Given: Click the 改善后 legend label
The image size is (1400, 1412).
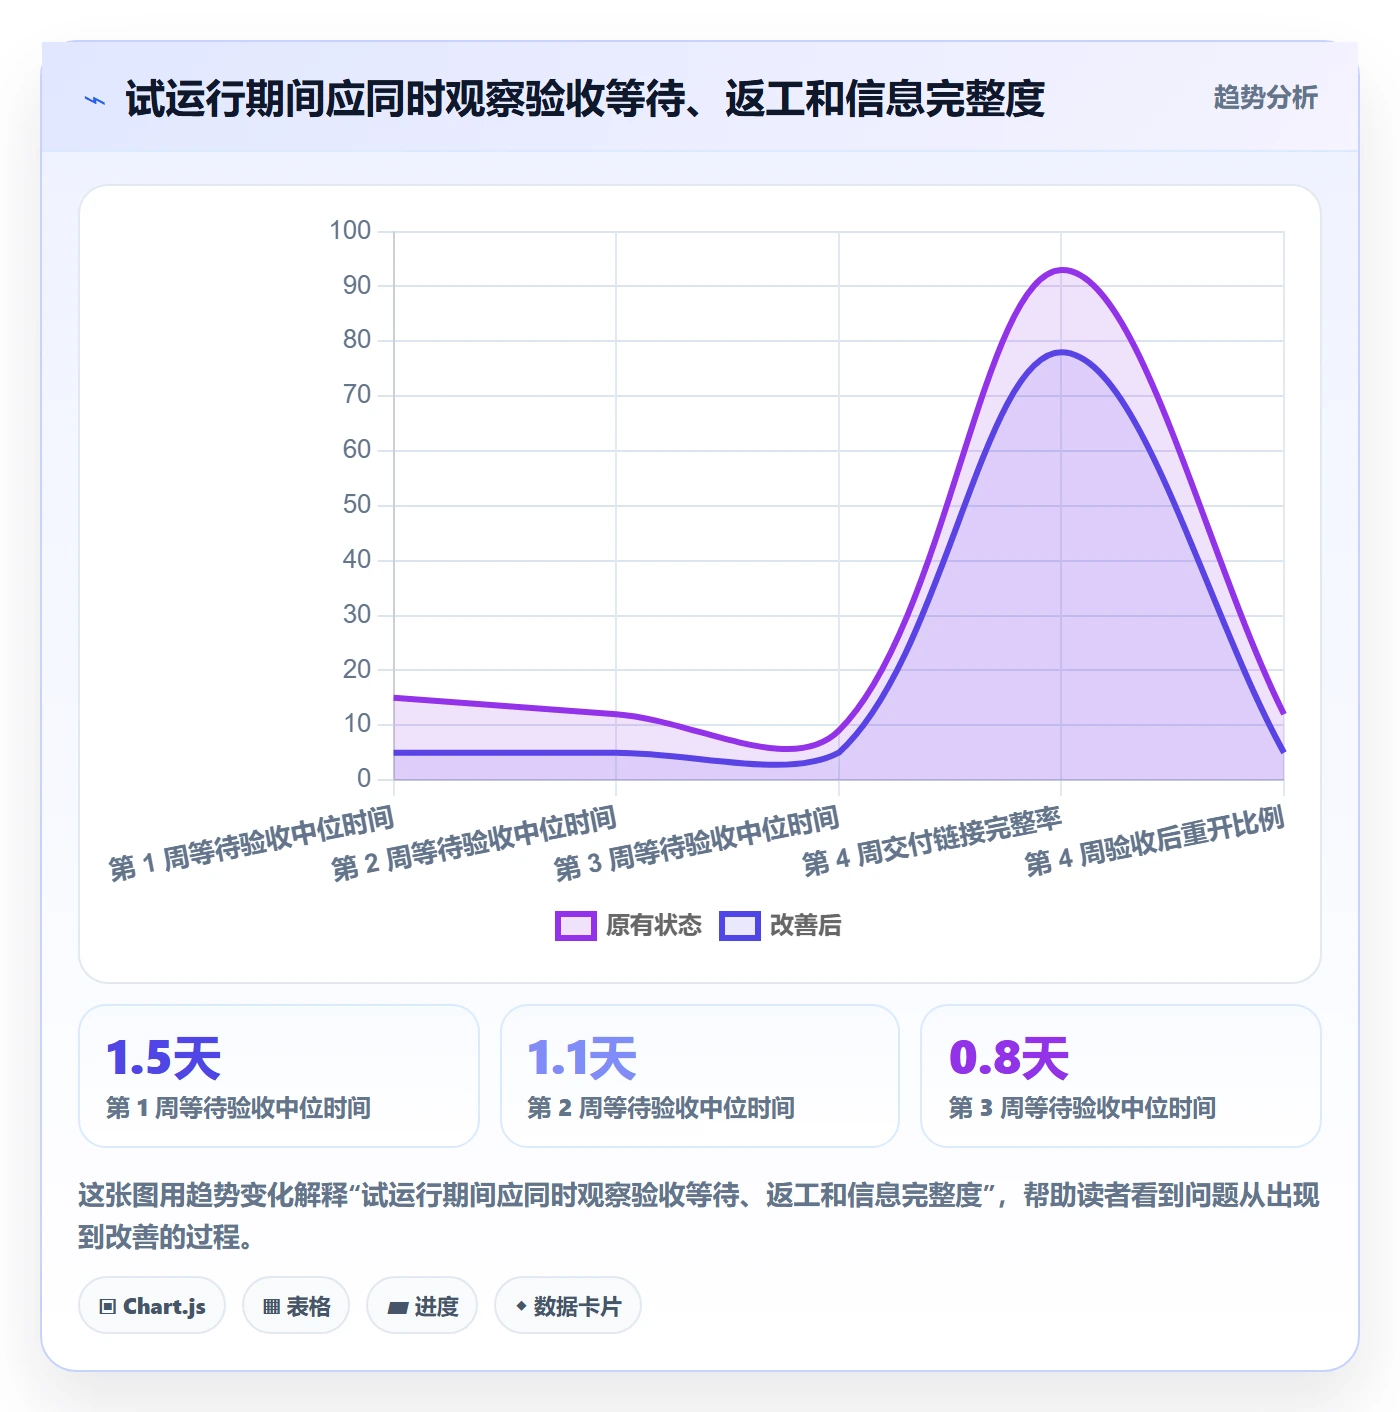Looking at the screenshot, I should (x=805, y=926).
